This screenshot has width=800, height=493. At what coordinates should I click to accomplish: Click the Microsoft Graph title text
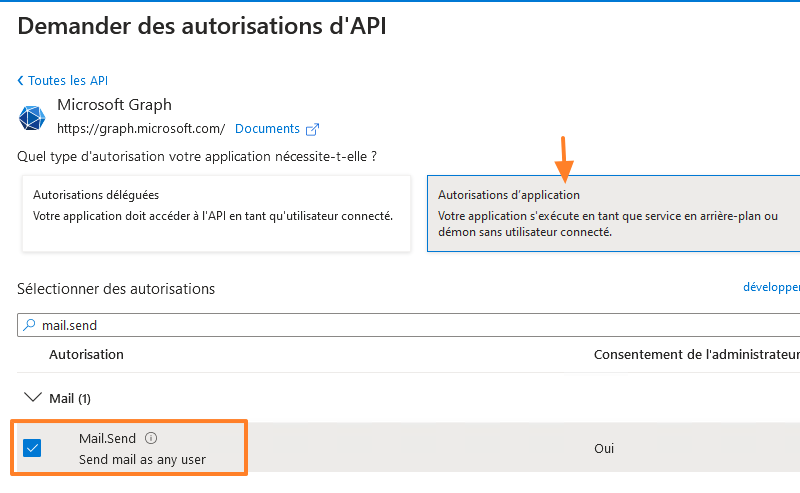click(x=114, y=105)
